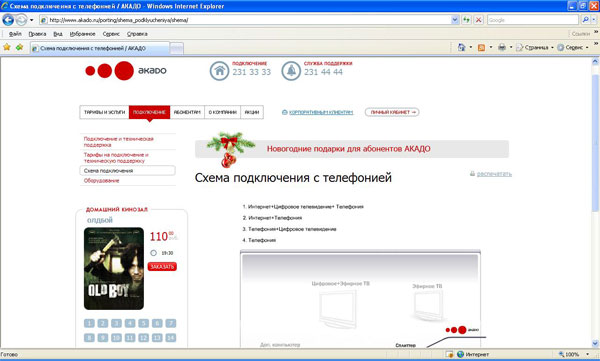Image resolution: width=600 pixels, height=361 pixels.
Task: Click the red Stop loading icon
Action: tap(478, 20)
